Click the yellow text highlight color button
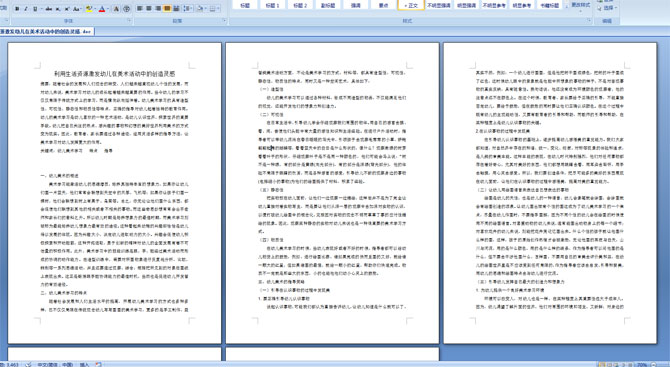 [x=89, y=9]
